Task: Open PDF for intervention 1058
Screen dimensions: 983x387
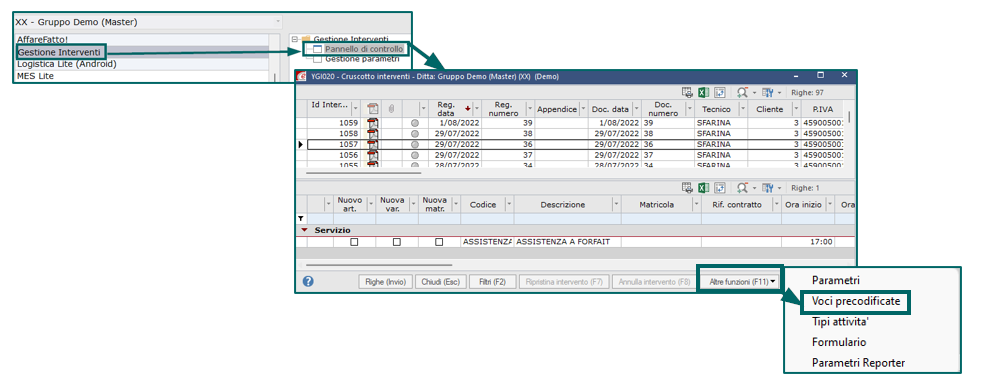Action: click(372, 134)
